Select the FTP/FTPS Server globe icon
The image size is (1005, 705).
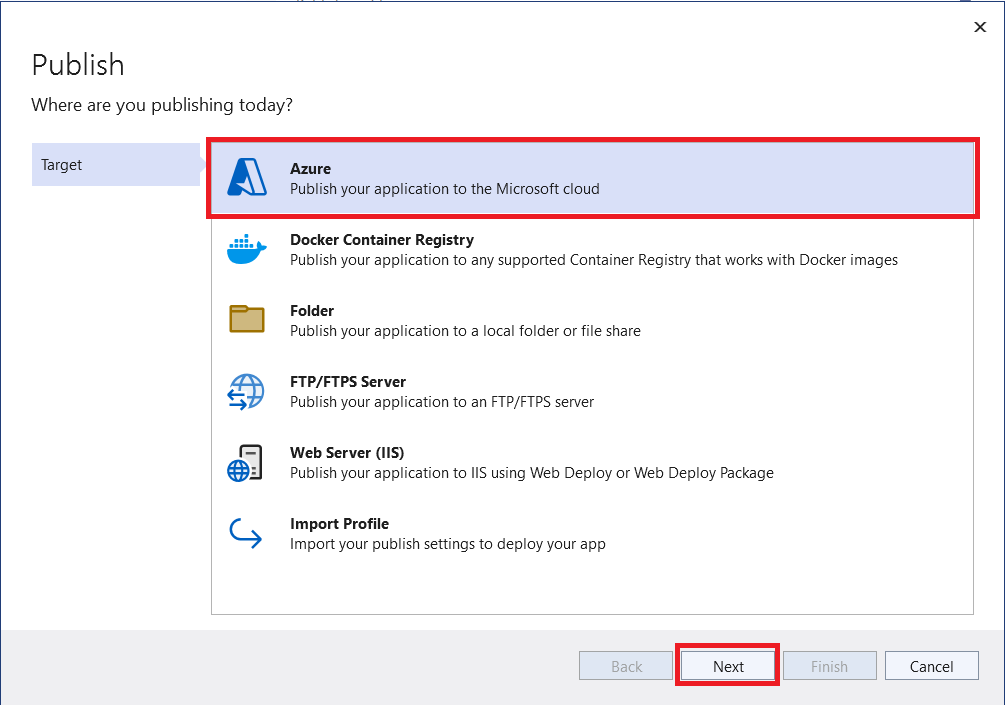click(246, 390)
